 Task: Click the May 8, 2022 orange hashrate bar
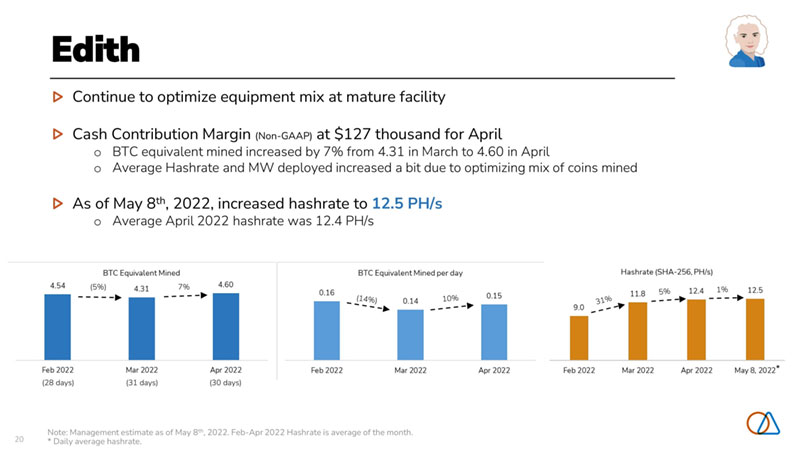click(x=755, y=328)
